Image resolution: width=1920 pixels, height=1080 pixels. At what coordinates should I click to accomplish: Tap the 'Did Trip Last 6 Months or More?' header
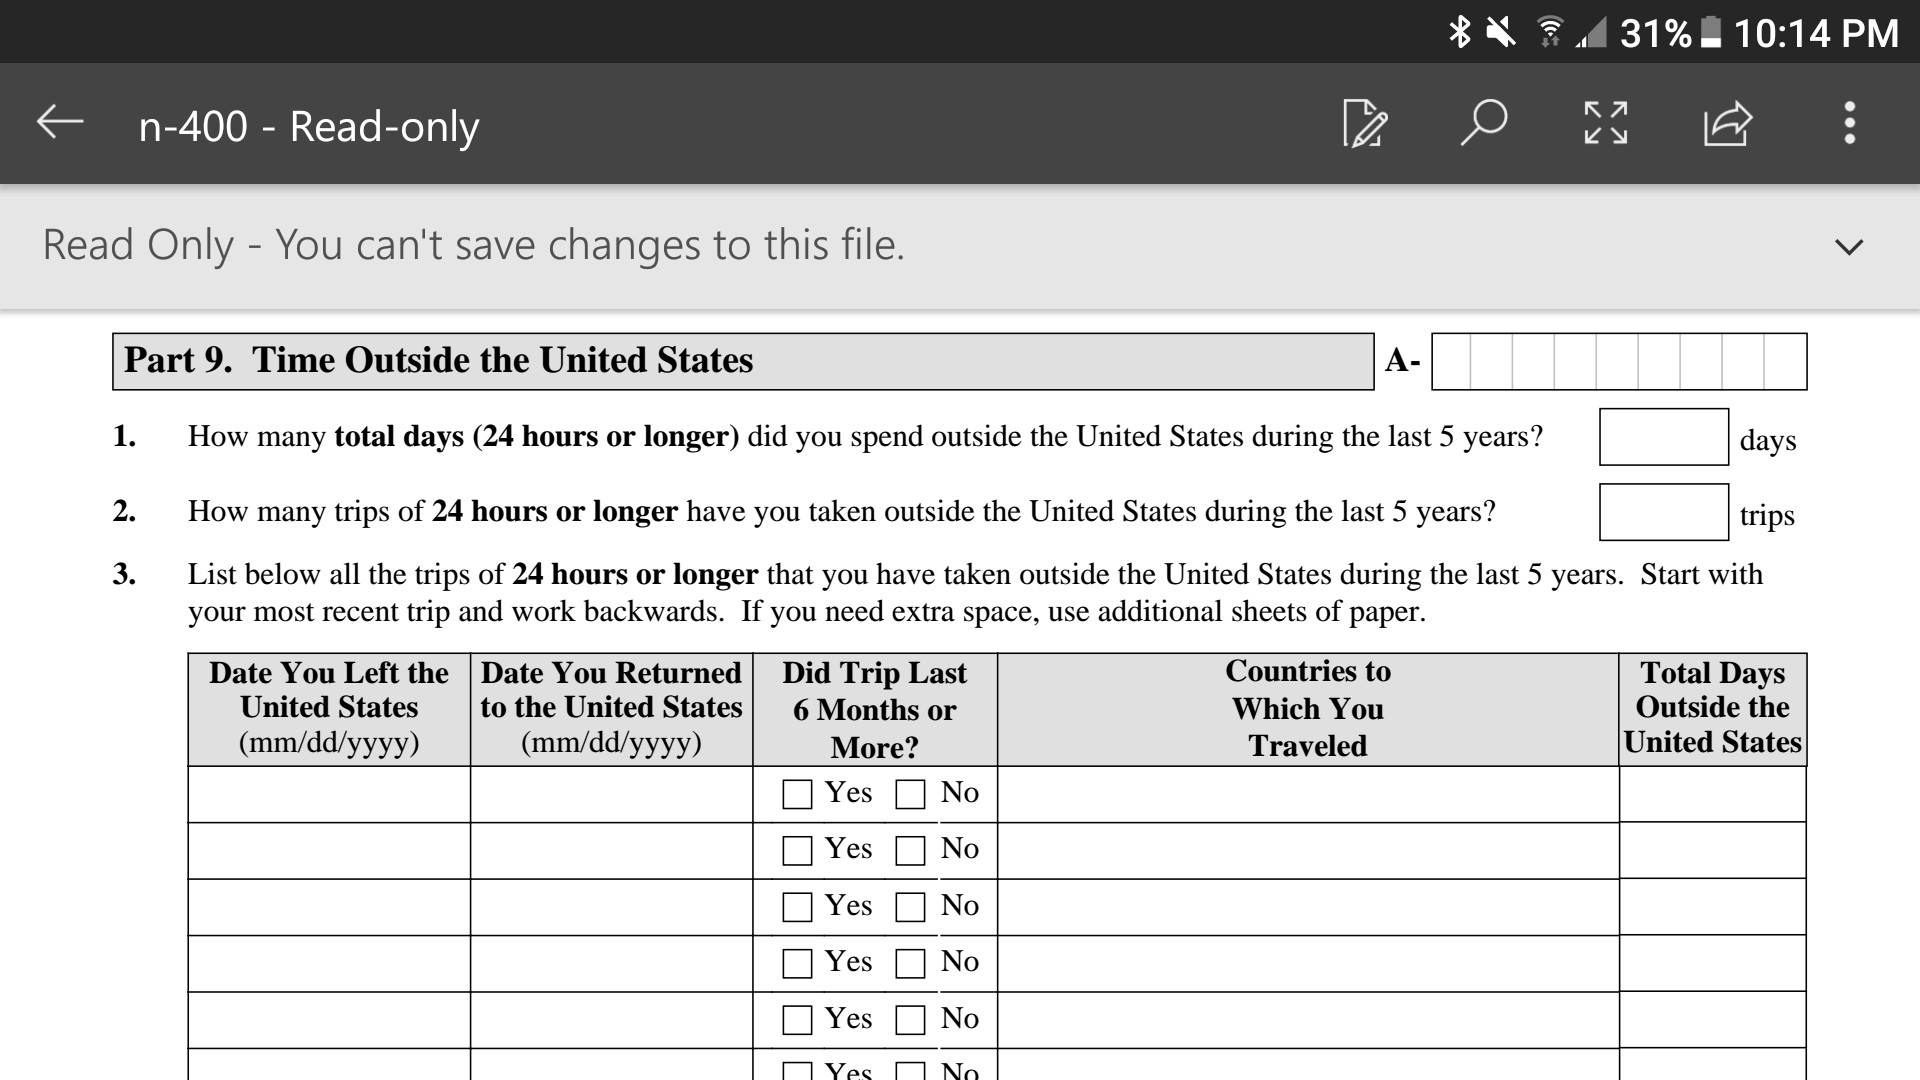point(874,710)
